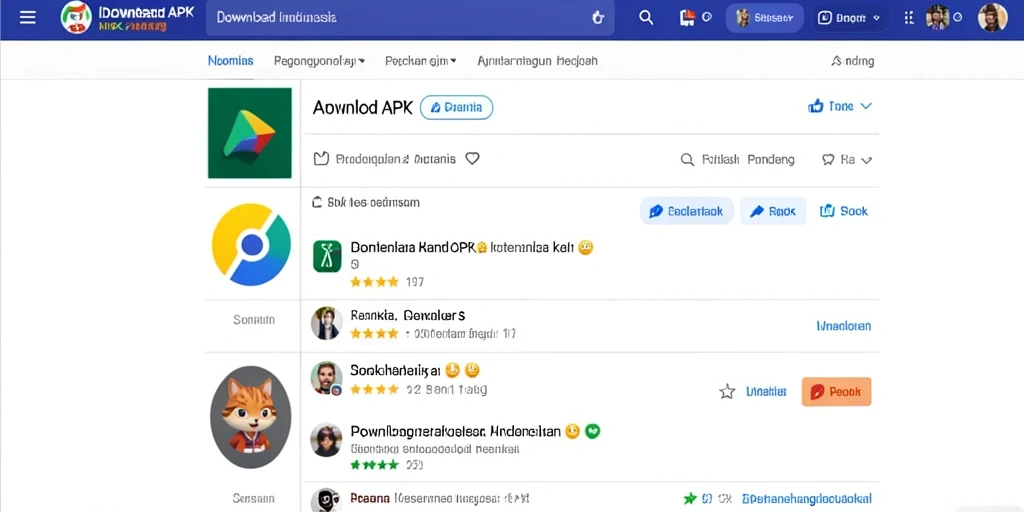Open the red-and-white cart icon in header
Viewport: 1024px width, 512px height.
(687, 18)
